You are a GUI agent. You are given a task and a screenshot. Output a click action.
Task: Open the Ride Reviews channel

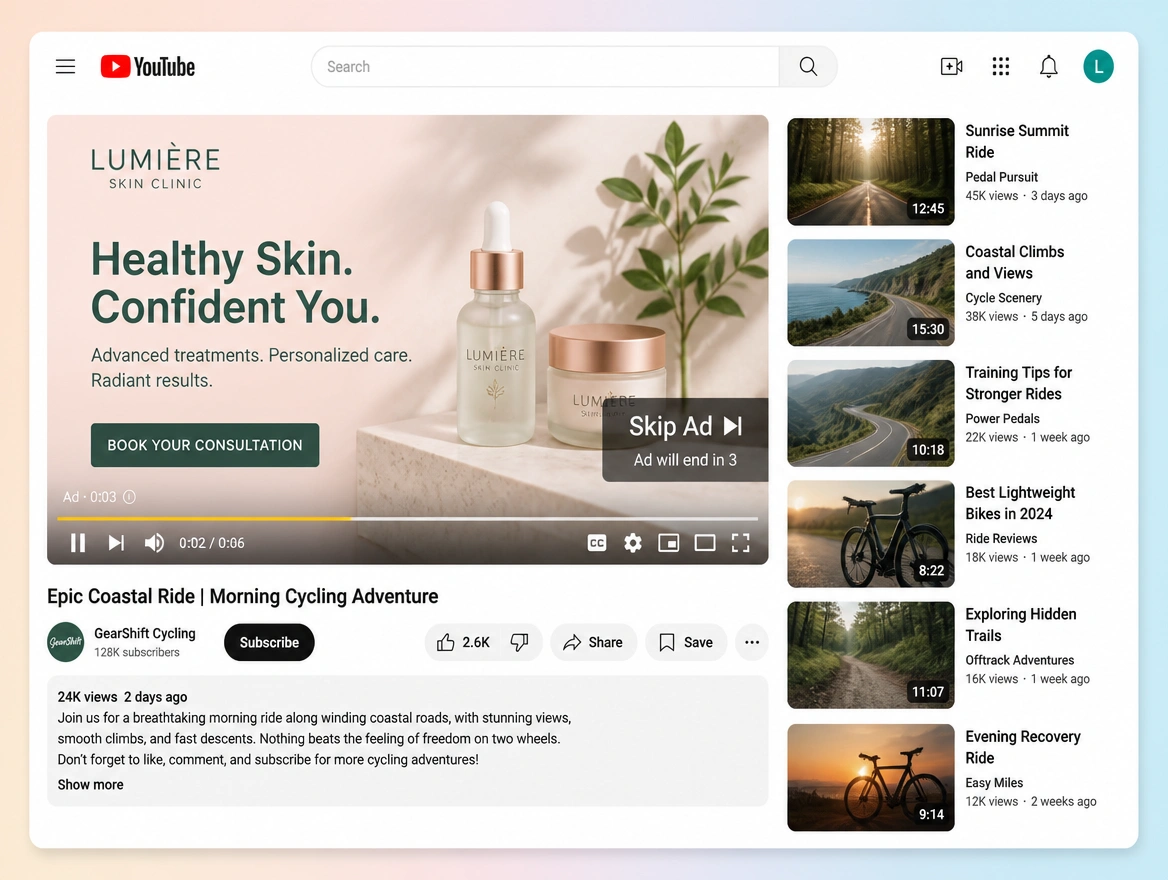[1001, 538]
